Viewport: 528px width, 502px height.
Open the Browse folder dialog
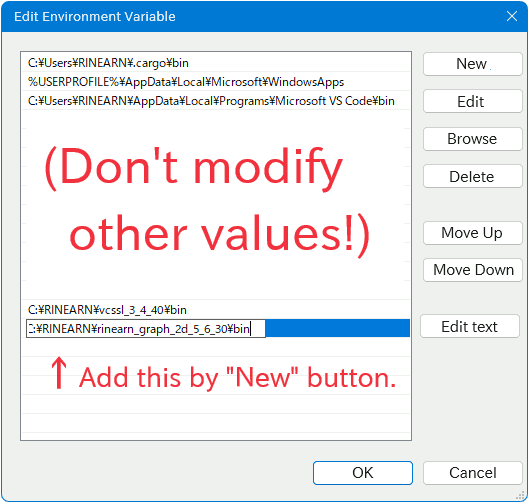472,139
